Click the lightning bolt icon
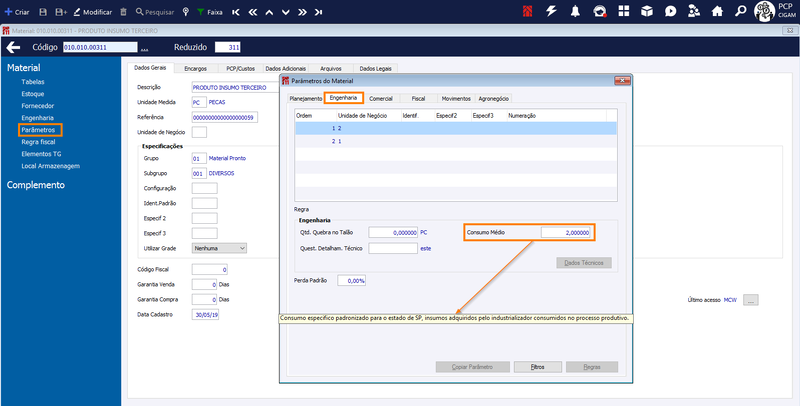Viewport: 800px width, 406px height. pyautogui.click(x=551, y=11)
